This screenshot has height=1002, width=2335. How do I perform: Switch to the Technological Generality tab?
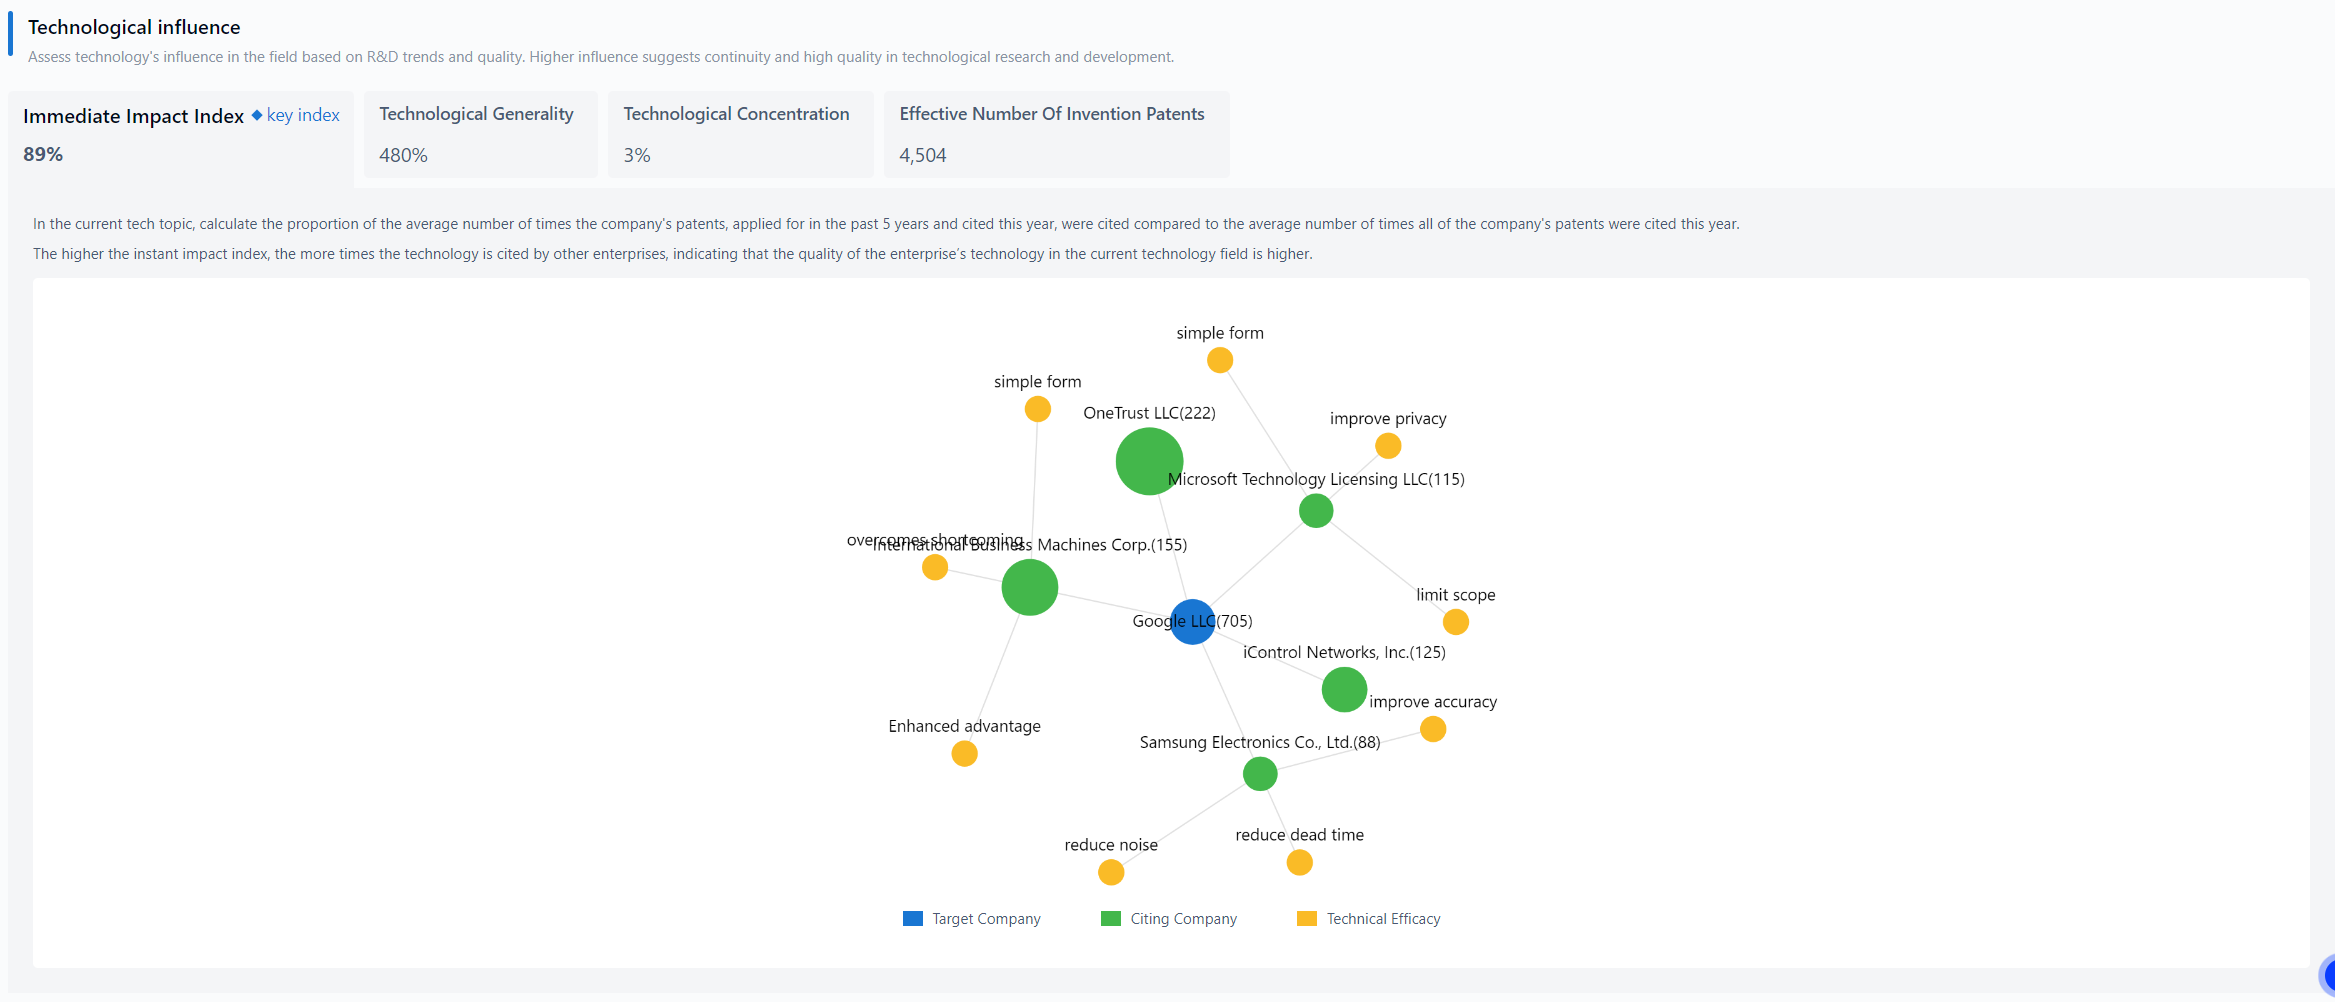(480, 134)
